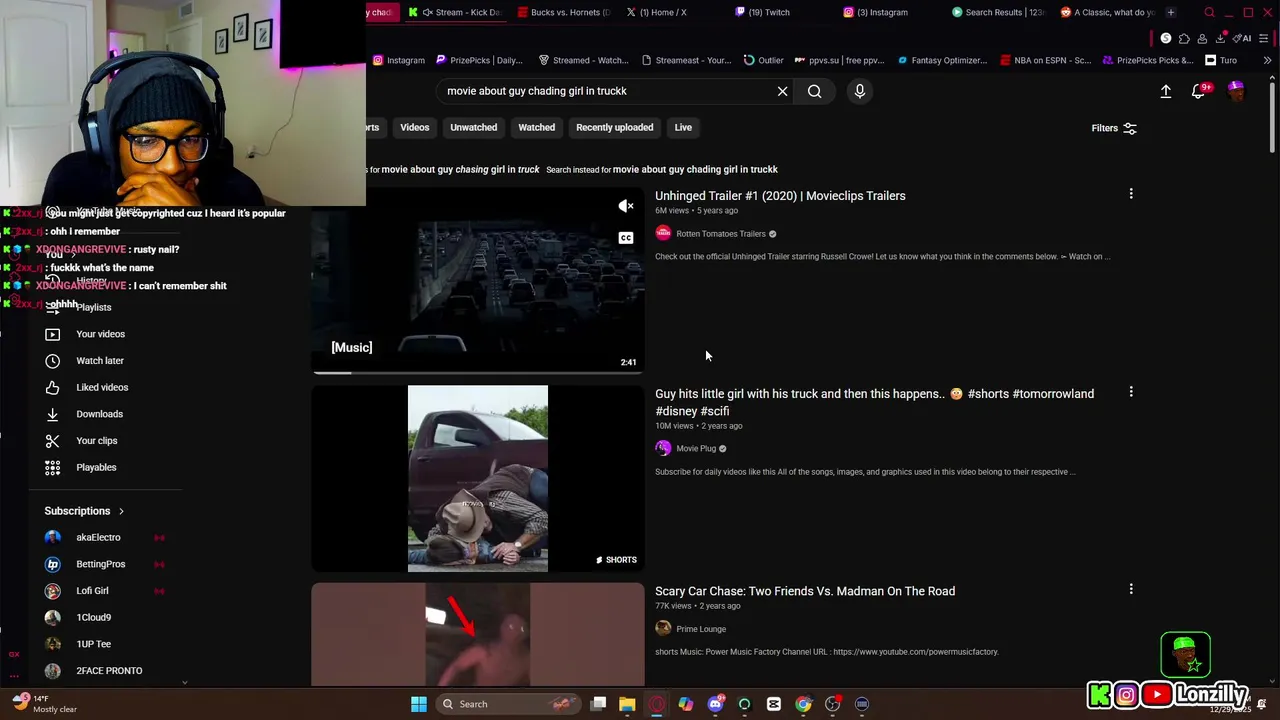This screenshot has width=1280, height=720.
Task: Open the 'Guy hits little girl' Shorts thumbnail
Action: pos(478,478)
